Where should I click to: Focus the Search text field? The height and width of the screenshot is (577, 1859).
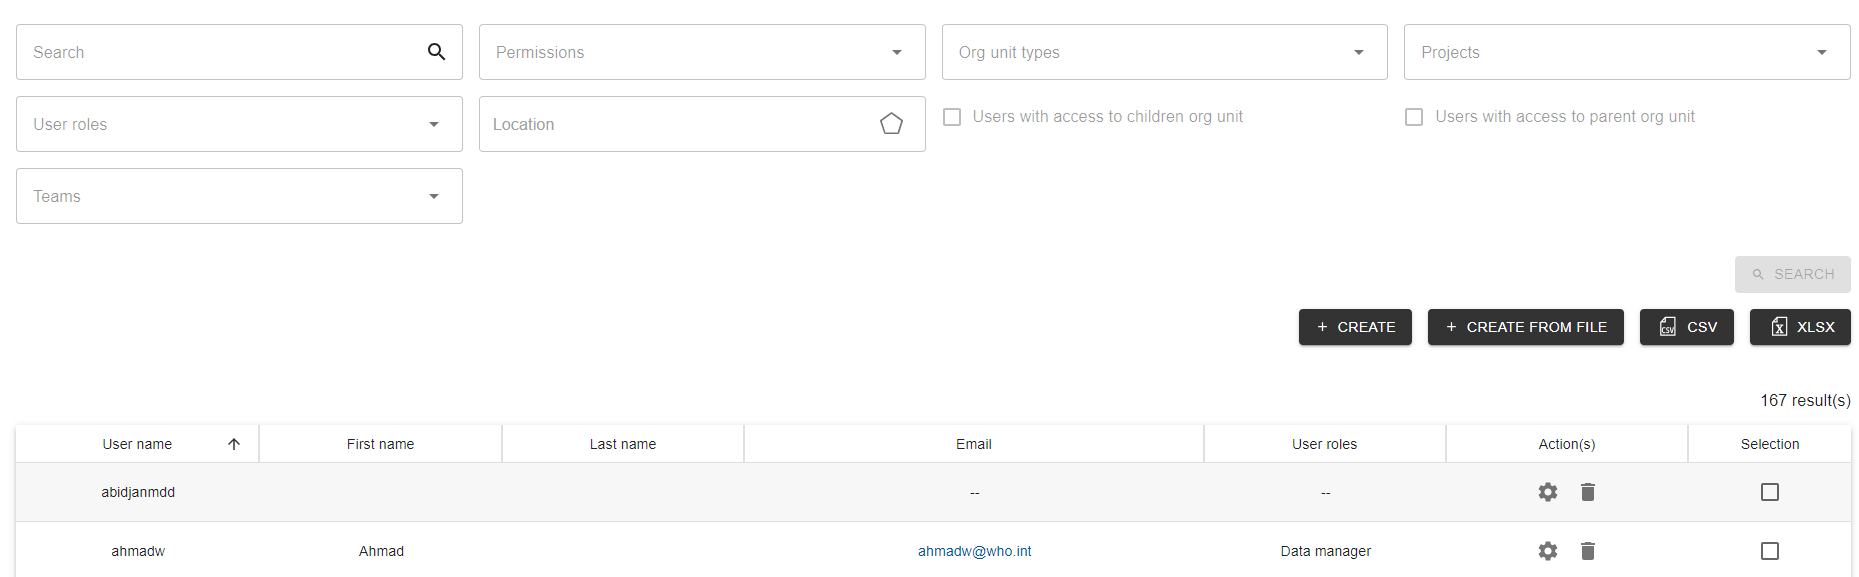pyautogui.click(x=220, y=52)
